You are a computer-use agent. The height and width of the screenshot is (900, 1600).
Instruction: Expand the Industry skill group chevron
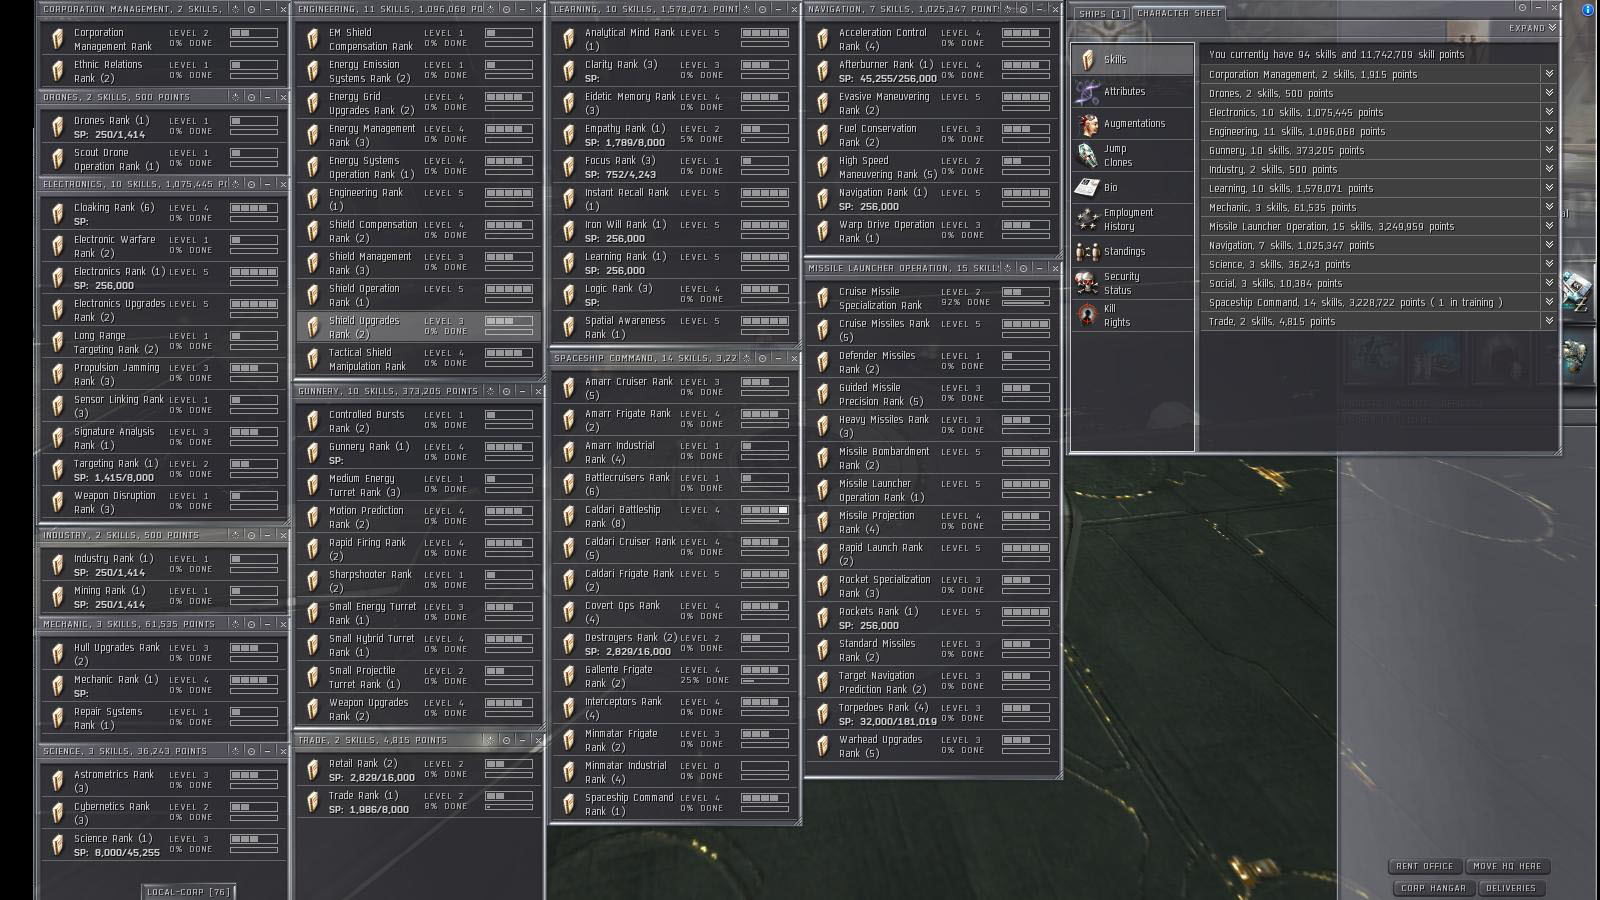tap(1549, 169)
